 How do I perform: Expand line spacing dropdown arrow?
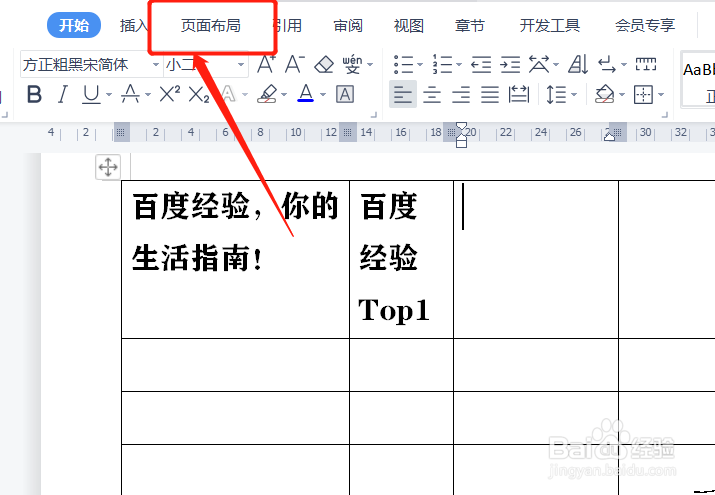[x=574, y=95]
